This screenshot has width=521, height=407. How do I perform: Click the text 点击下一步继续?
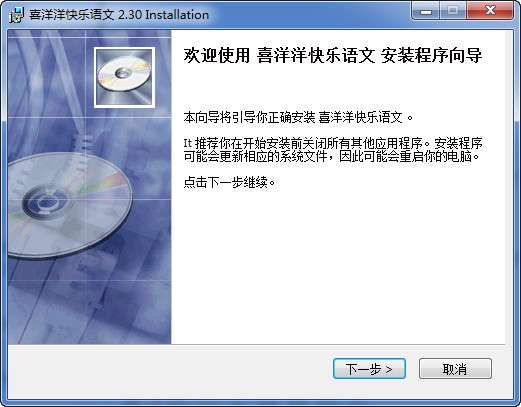pos(229,182)
